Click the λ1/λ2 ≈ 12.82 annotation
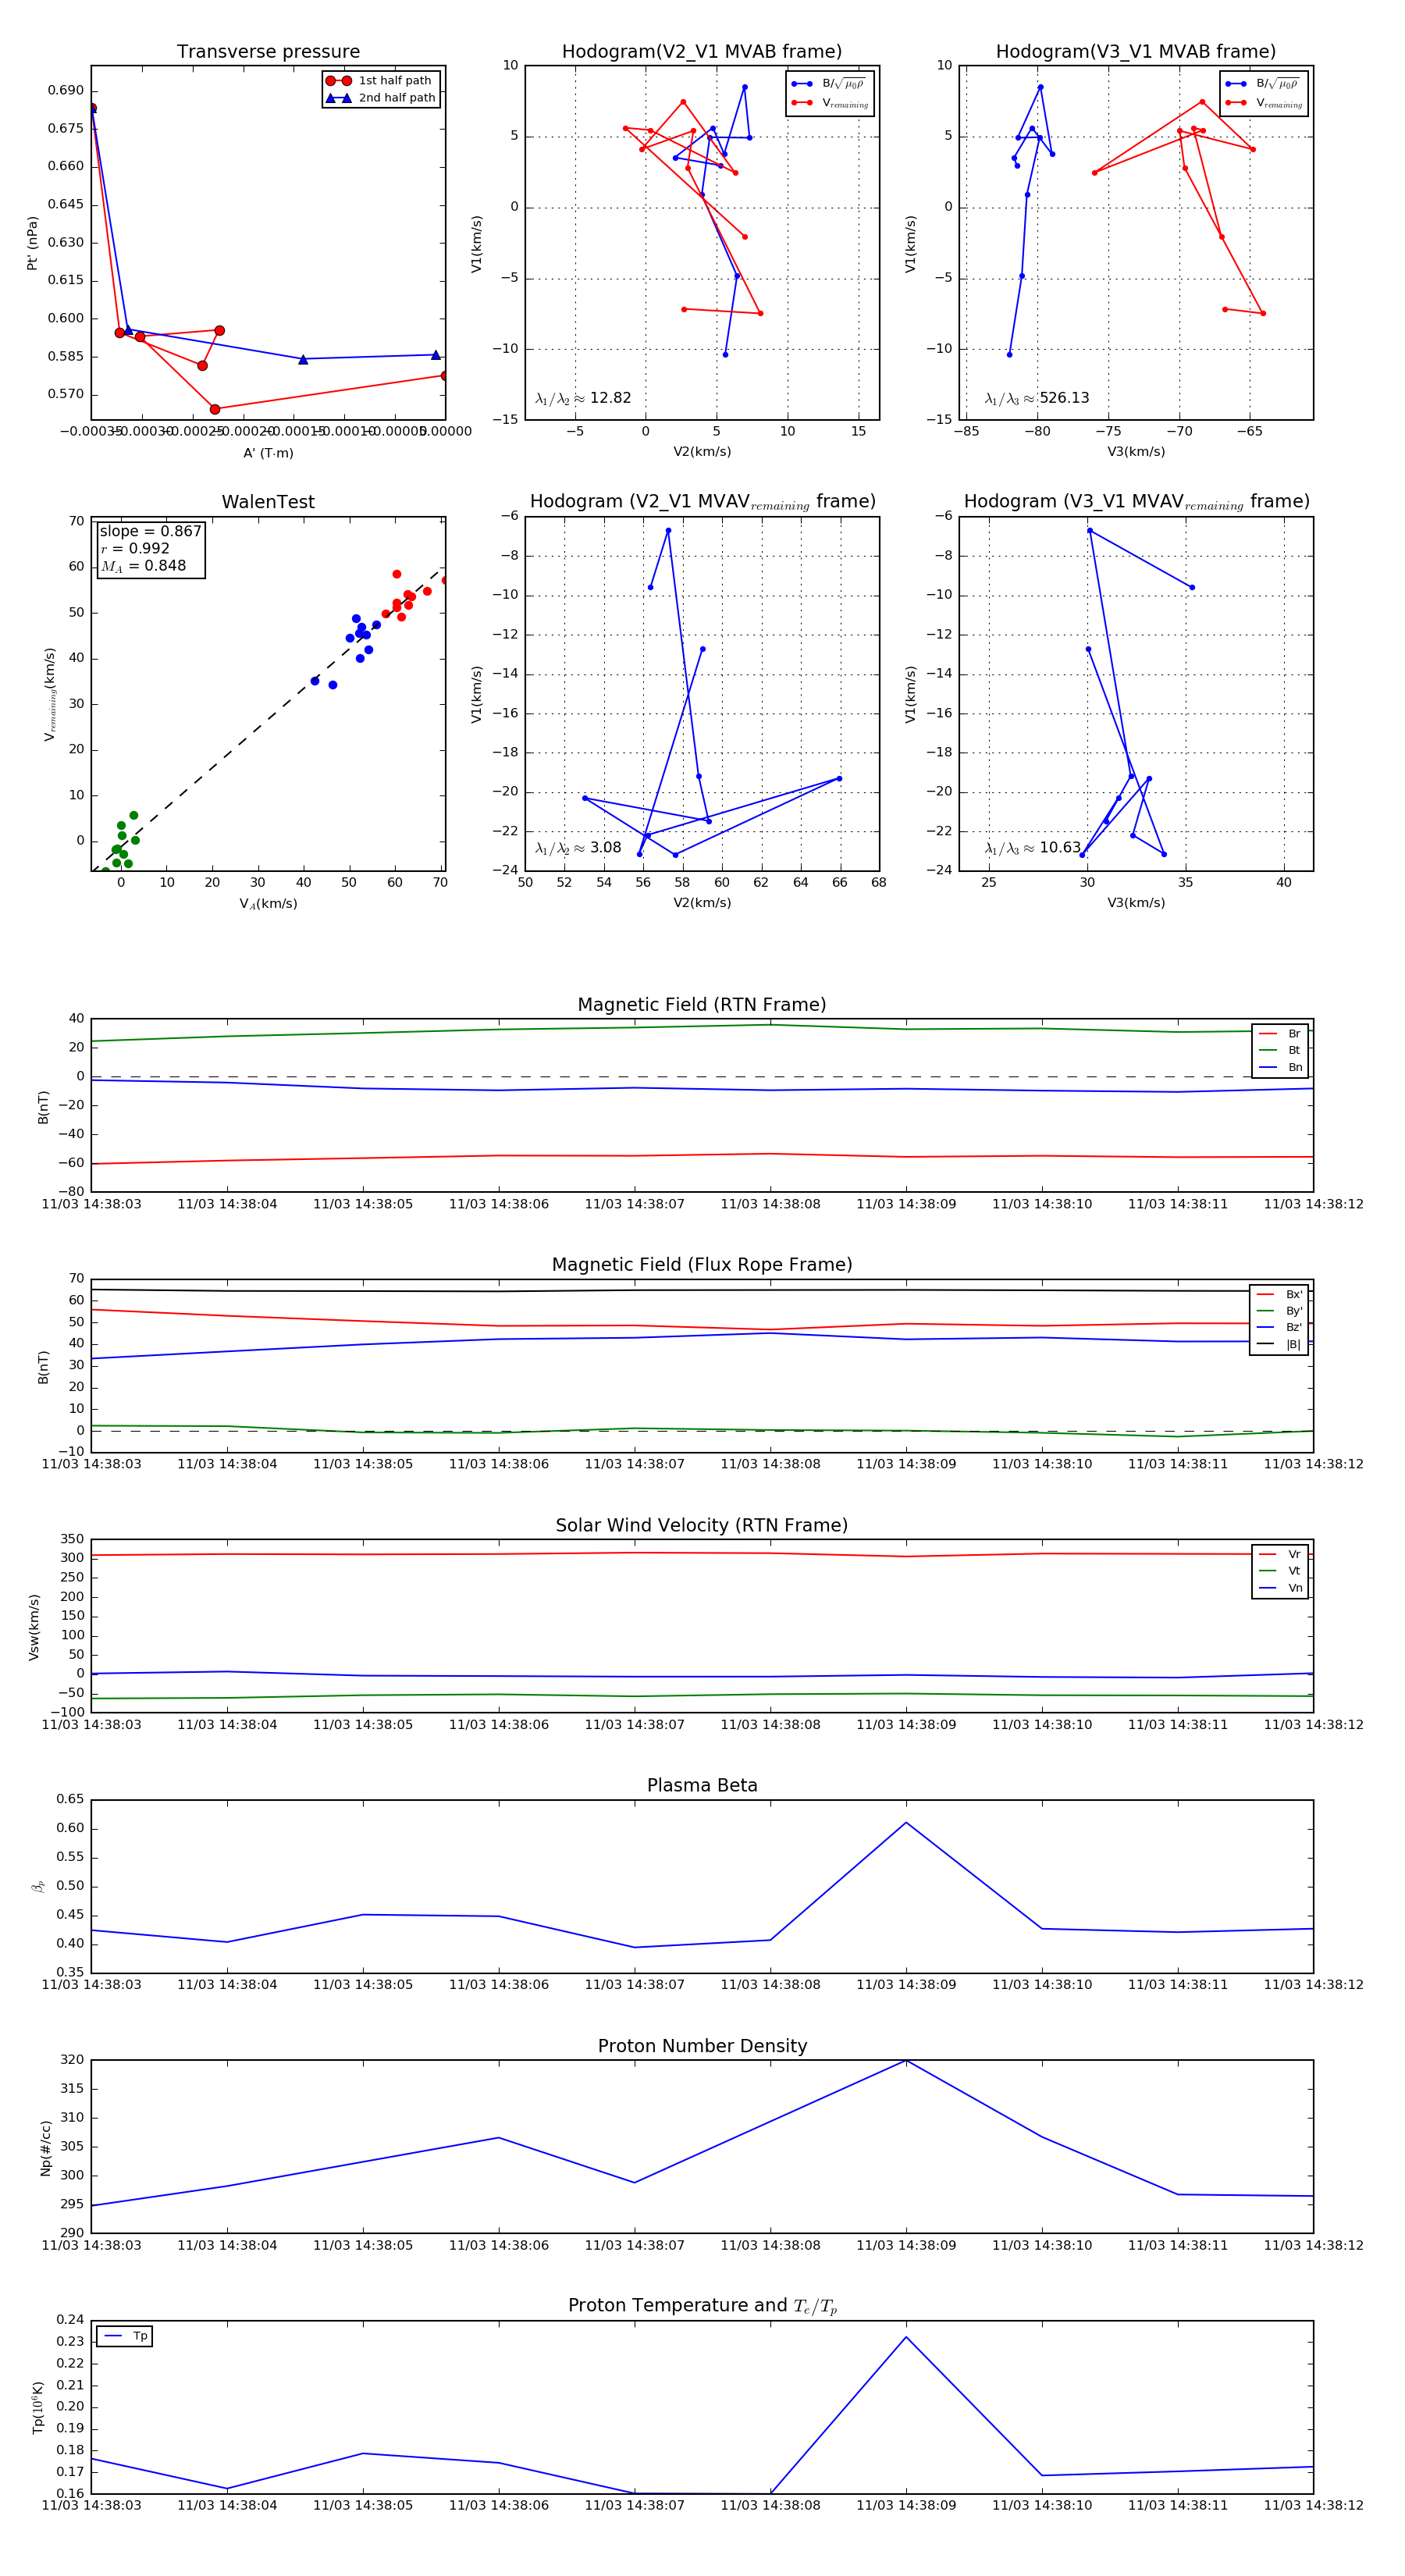This screenshot has width=1405, height=2576. 583,398
